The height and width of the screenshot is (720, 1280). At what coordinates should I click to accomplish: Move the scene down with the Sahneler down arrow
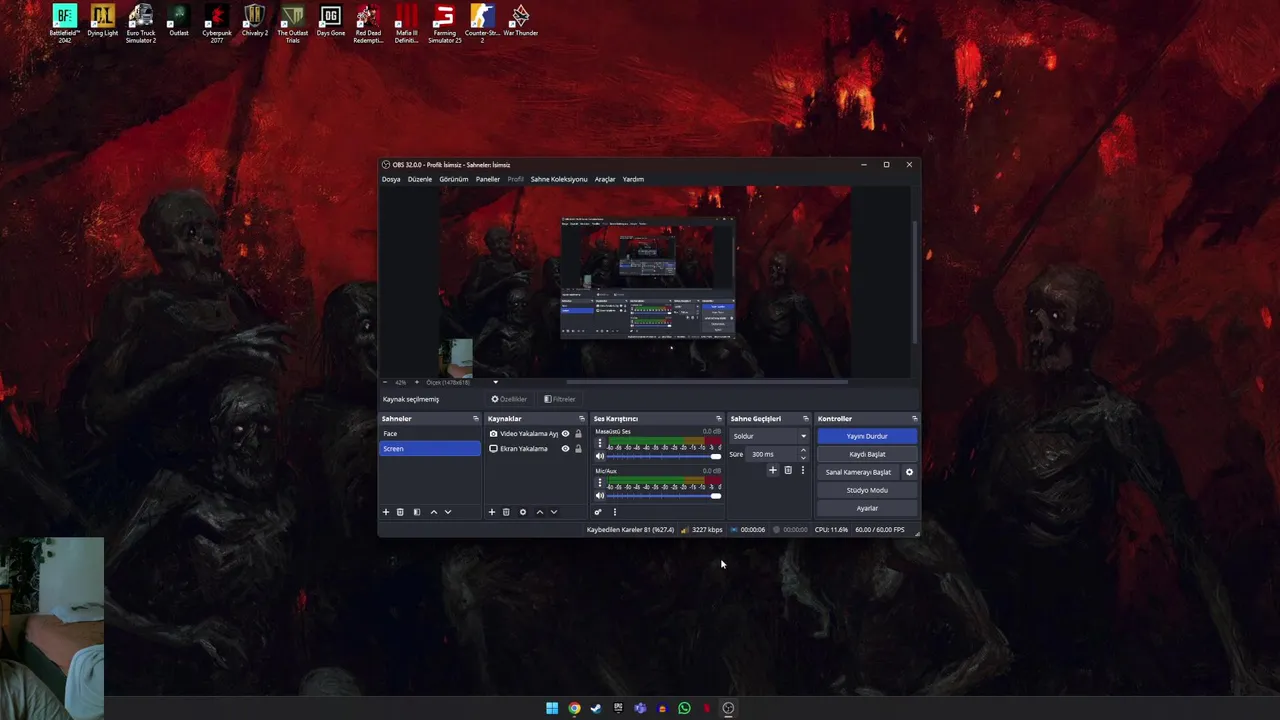448,512
